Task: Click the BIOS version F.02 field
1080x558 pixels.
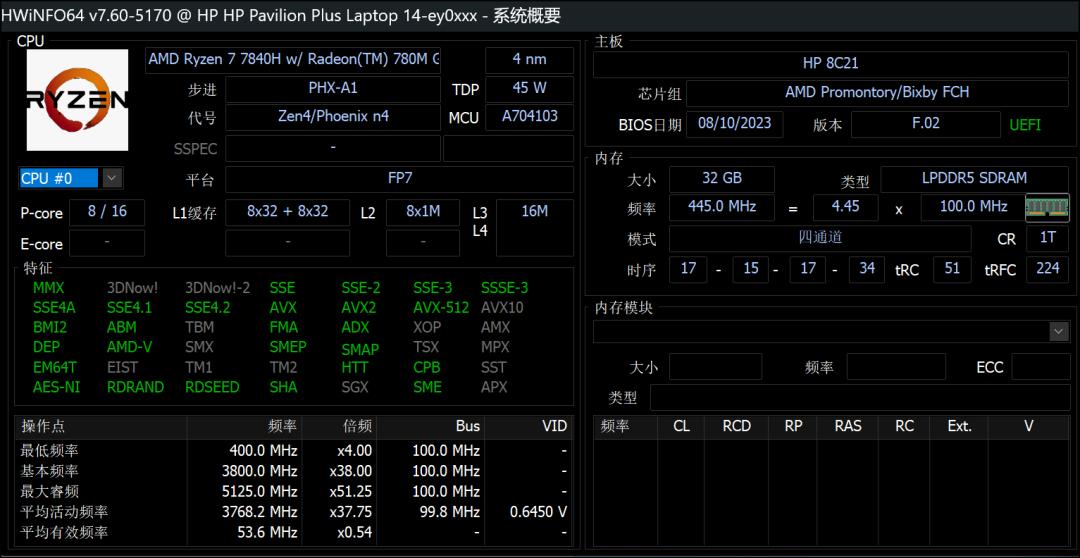Action: pos(926,125)
